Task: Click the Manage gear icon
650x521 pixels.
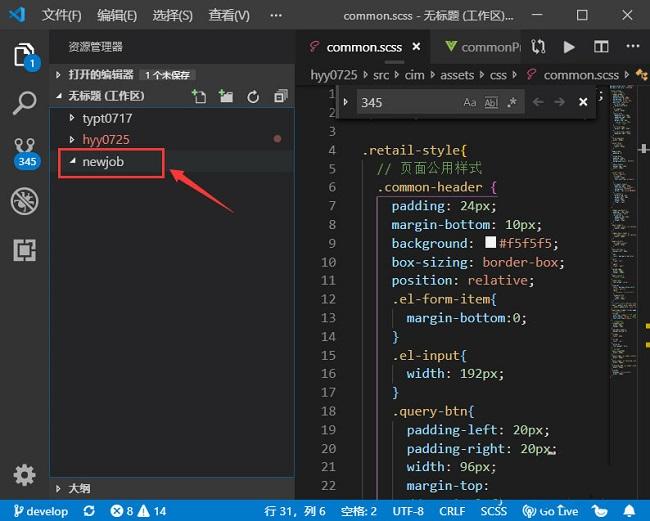Action: point(24,474)
